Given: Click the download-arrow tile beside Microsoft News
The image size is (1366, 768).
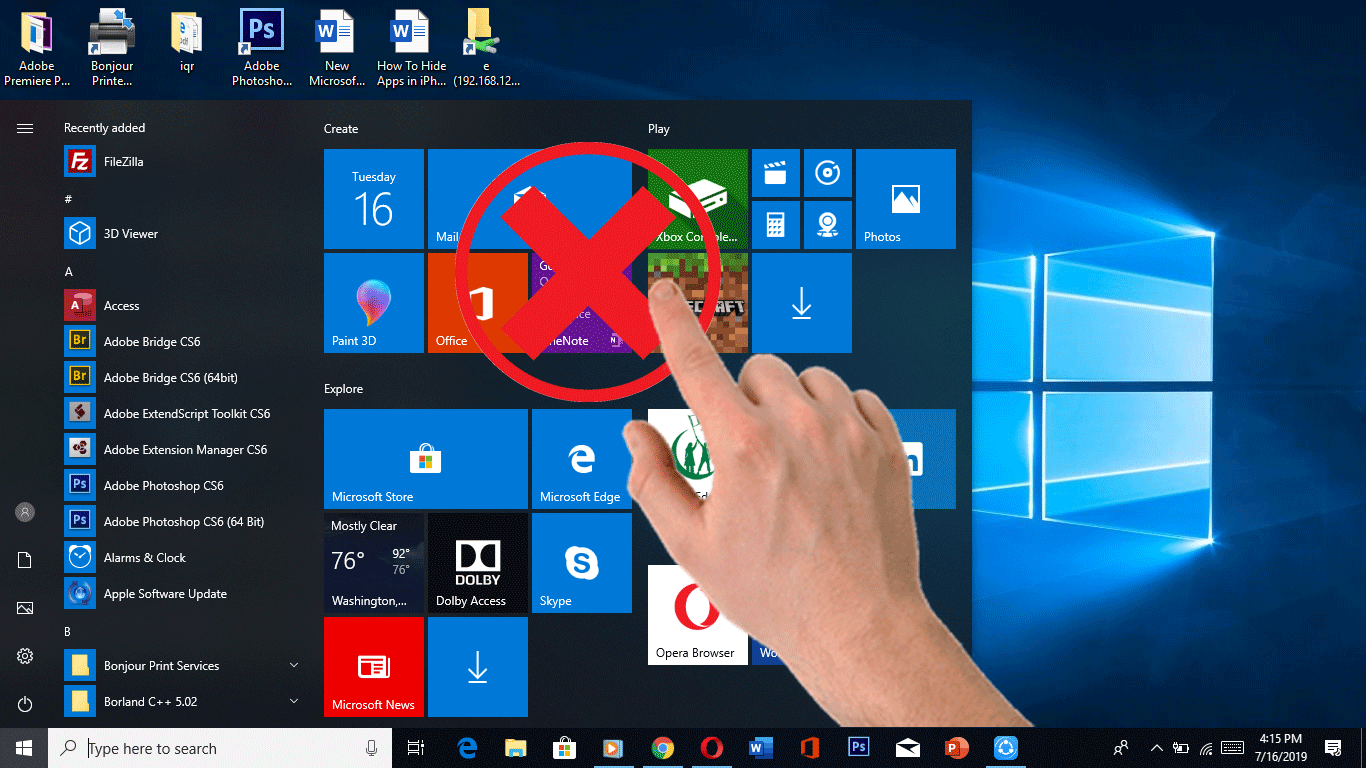Looking at the screenshot, I should coord(478,667).
